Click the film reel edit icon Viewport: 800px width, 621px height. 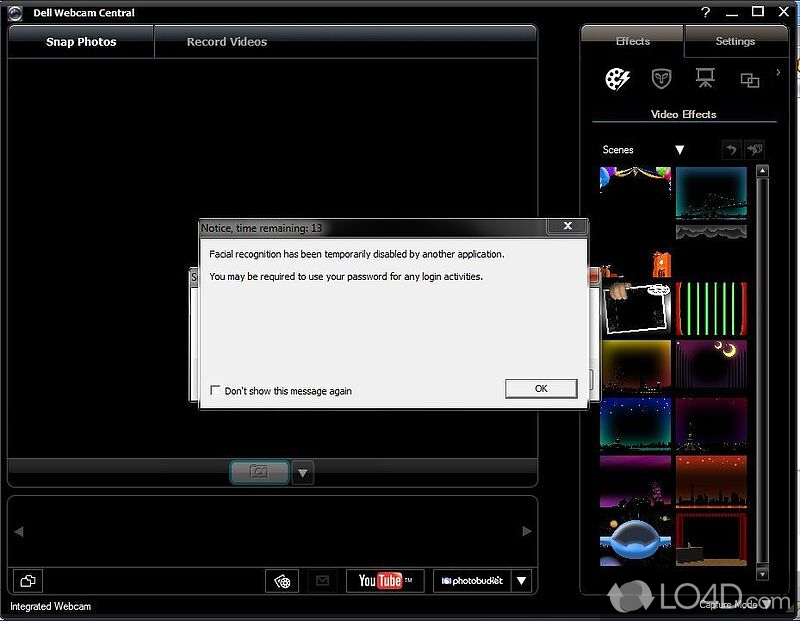pyautogui.click(x=283, y=581)
